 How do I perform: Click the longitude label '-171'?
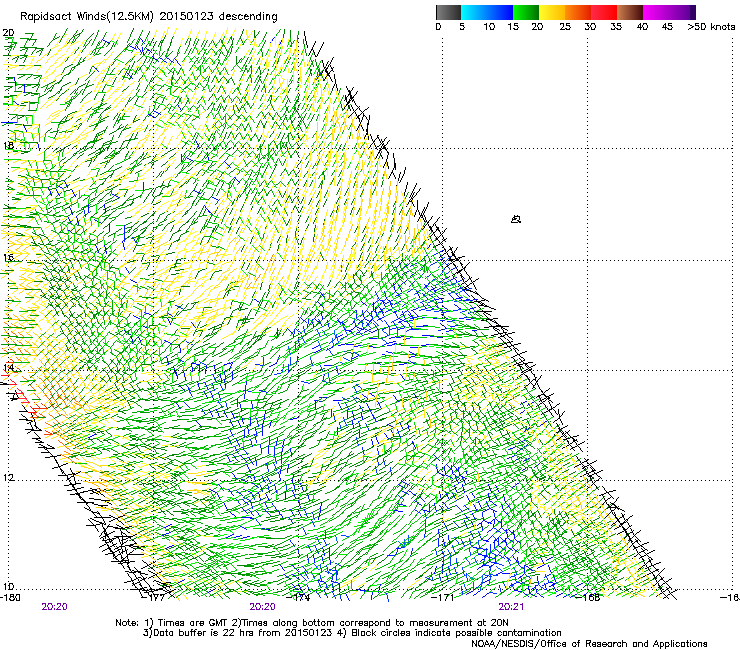pos(445,598)
